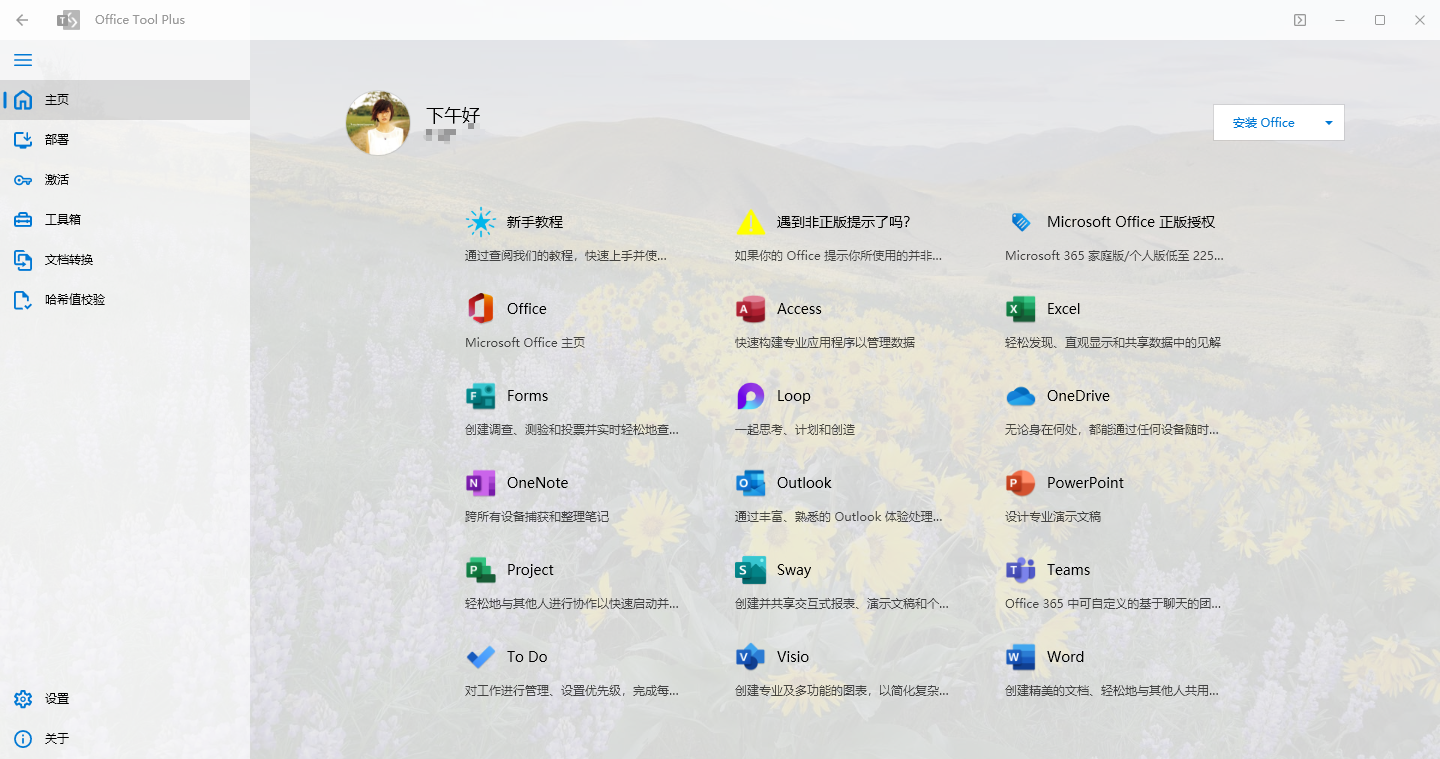Click the user profile avatar
The image size is (1440, 759).
[378, 123]
